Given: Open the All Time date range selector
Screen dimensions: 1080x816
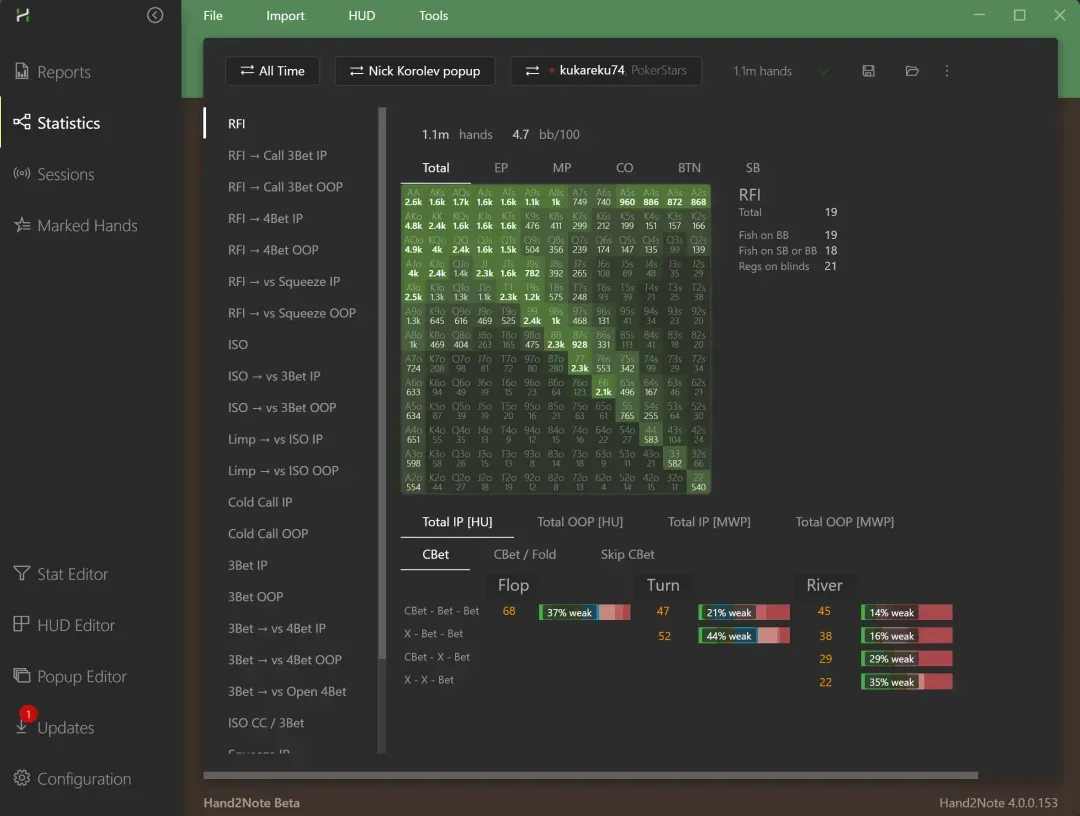Looking at the screenshot, I should 272,71.
